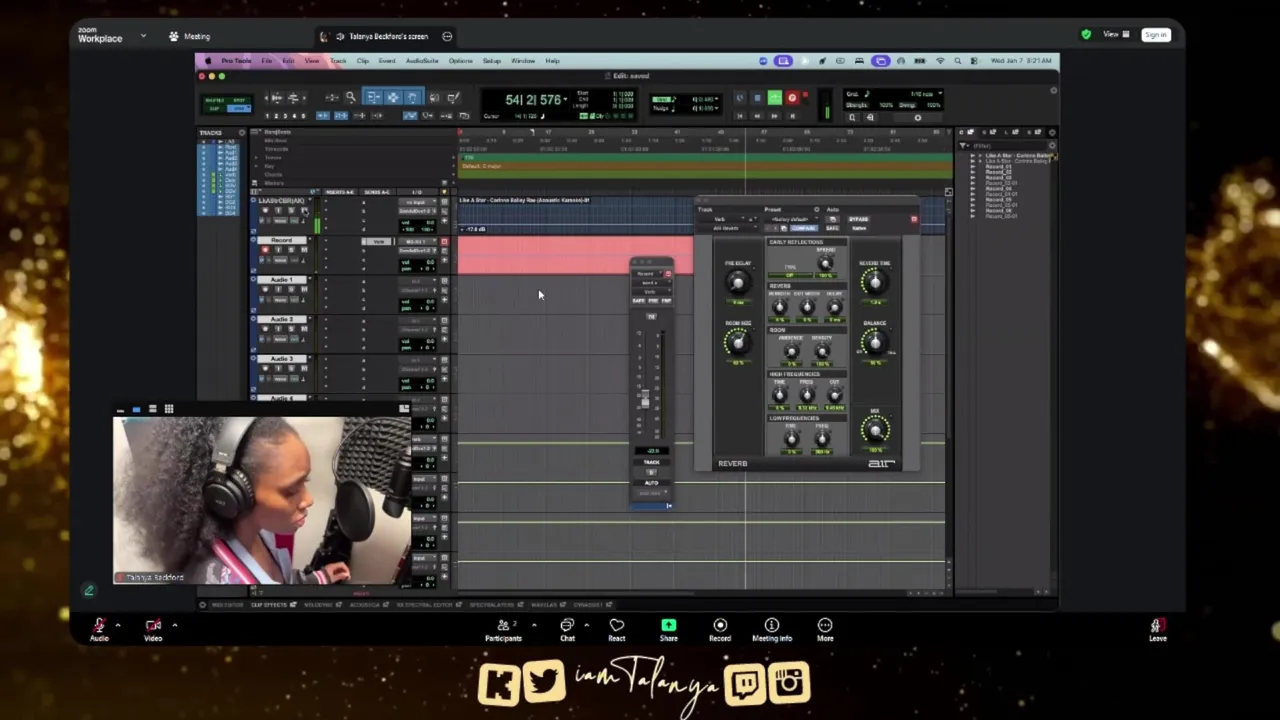Toggle Spot edit mode
Screen dimensions: 1280x720
tap(239, 100)
